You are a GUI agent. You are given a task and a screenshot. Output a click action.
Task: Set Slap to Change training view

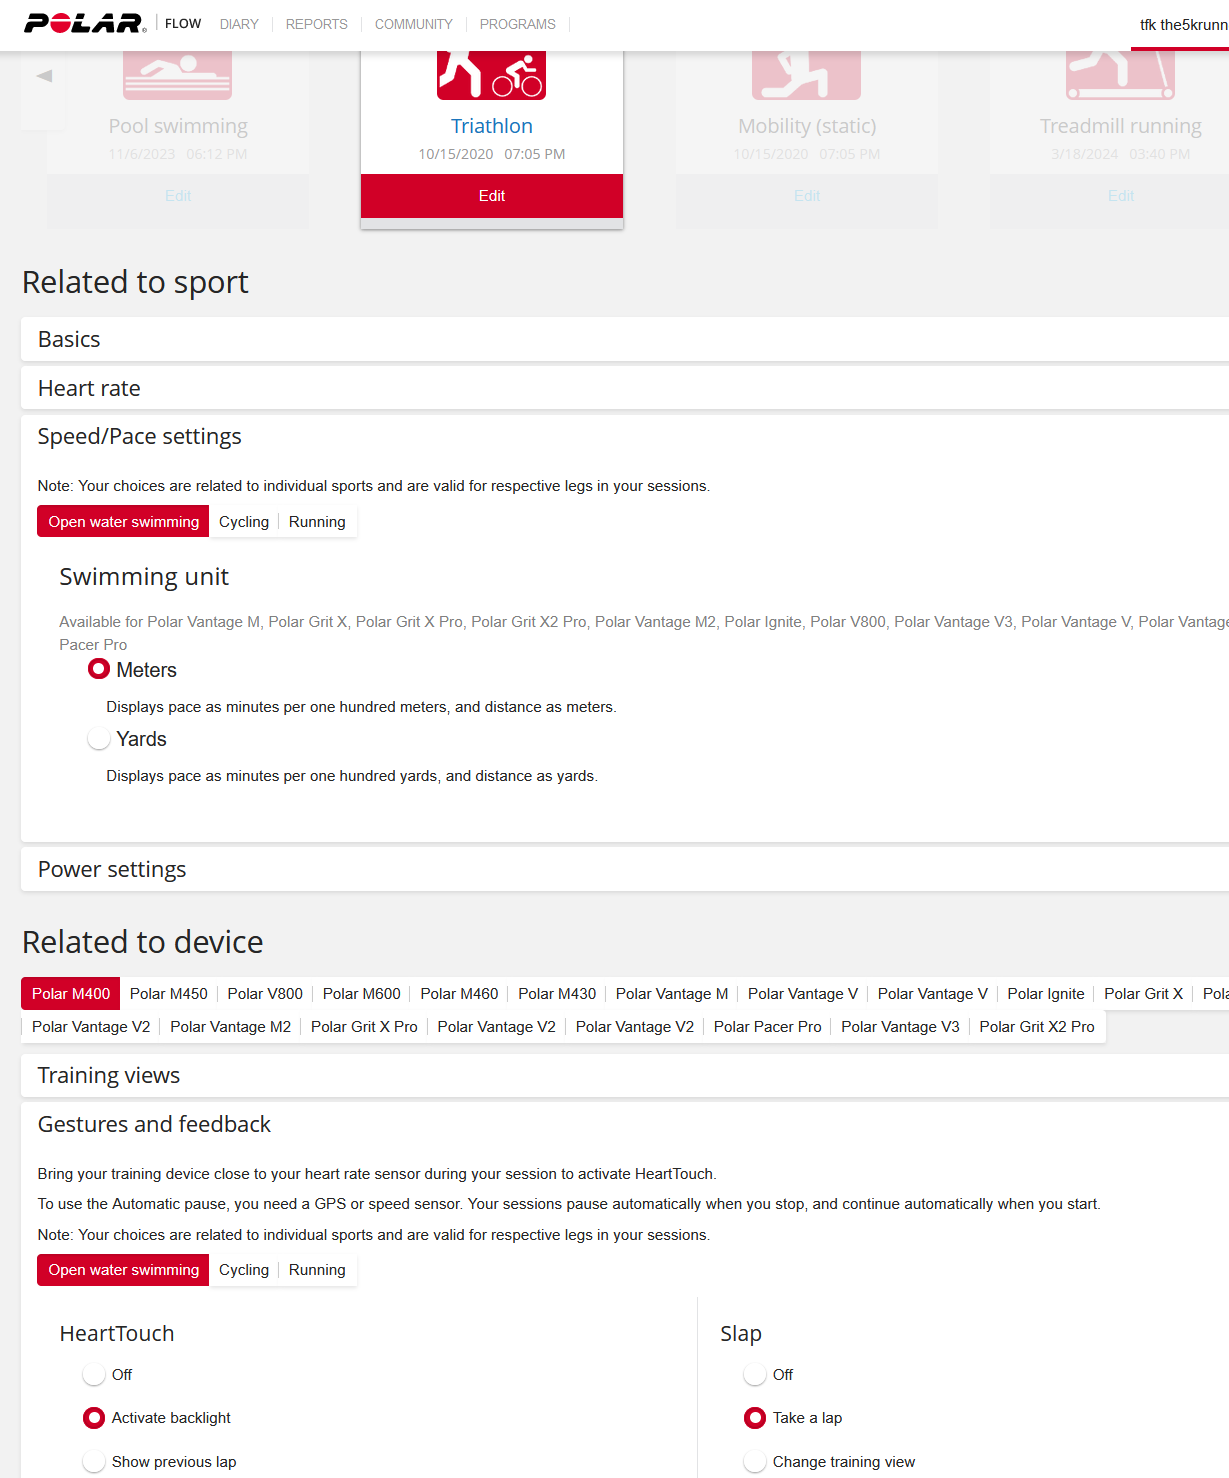(x=755, y=1462)
